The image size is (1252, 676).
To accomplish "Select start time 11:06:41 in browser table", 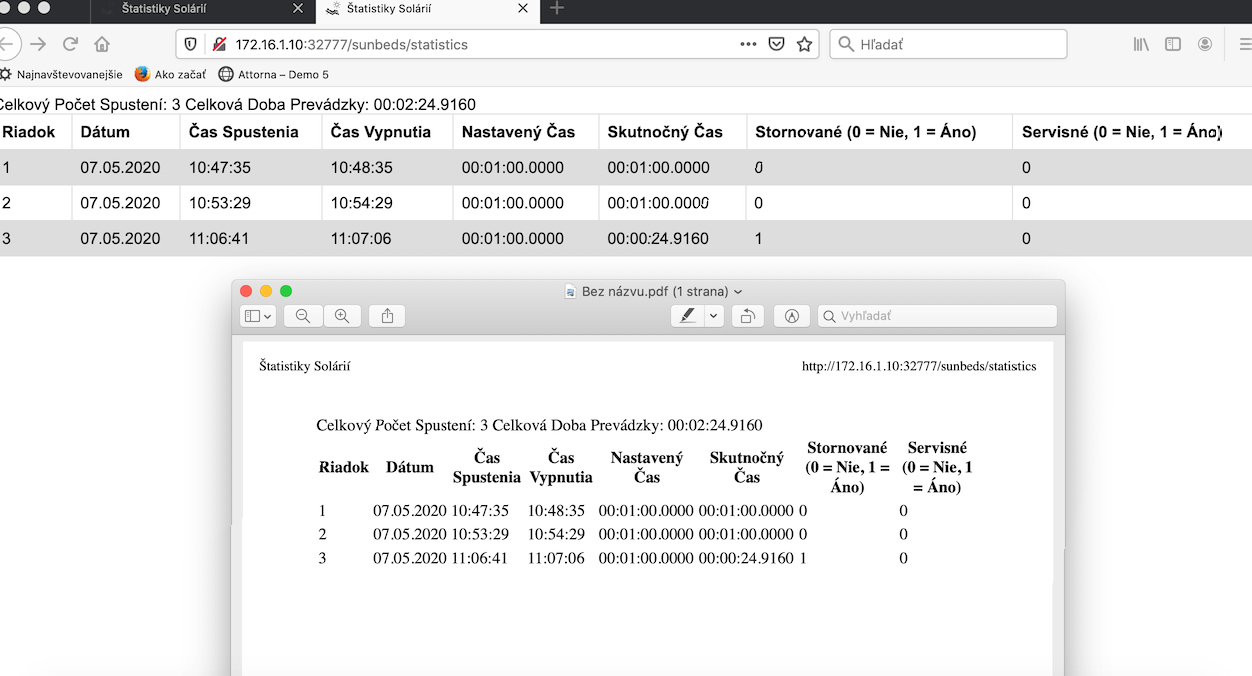I will click(x=220, y=239).
